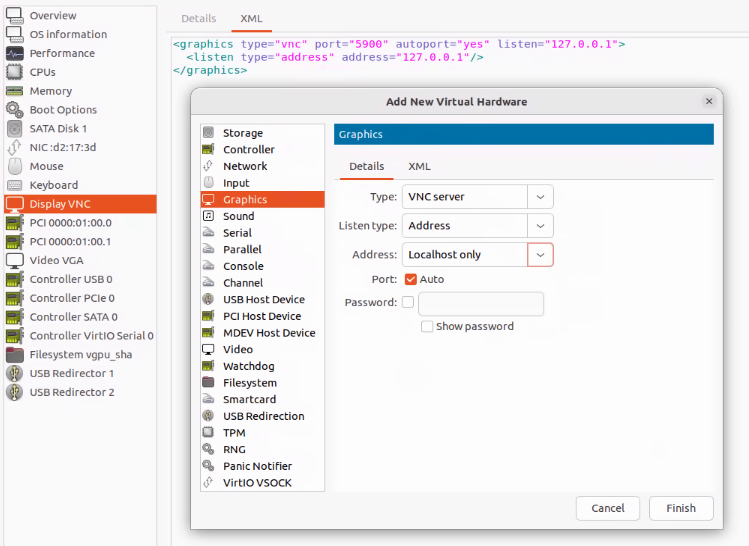Select the Video VGA monitor icon
The width and height of the screenshot is (749, 546).
click(x=14, y=260)
